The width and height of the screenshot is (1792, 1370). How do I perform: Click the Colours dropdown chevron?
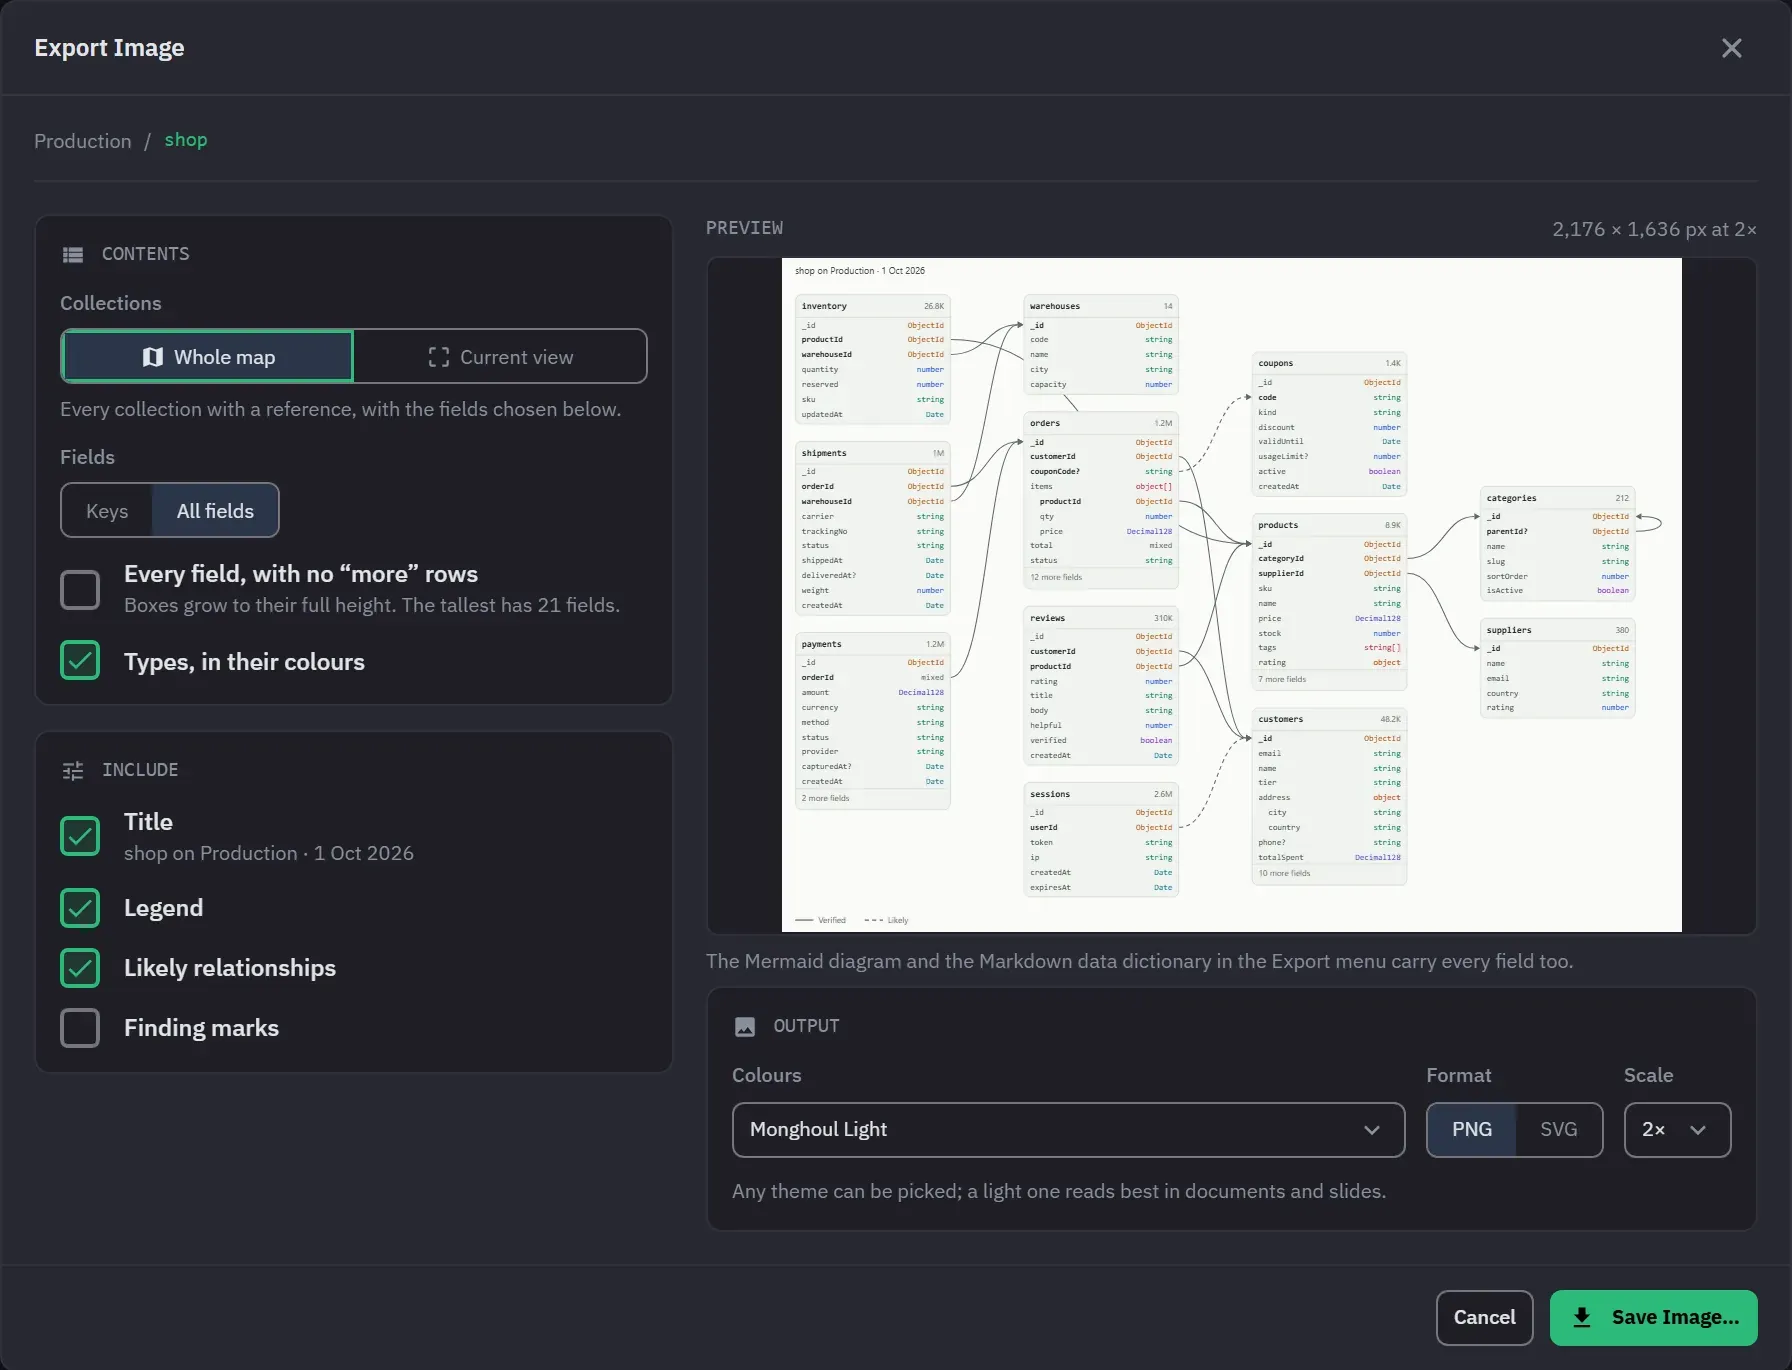coord(1372,1130)
